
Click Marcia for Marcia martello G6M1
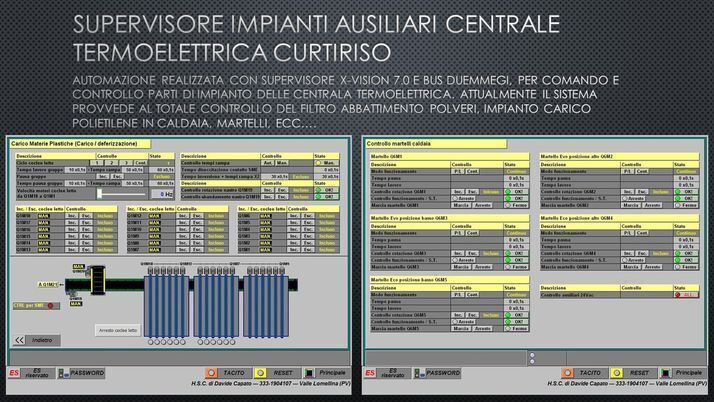coord(461,205)
